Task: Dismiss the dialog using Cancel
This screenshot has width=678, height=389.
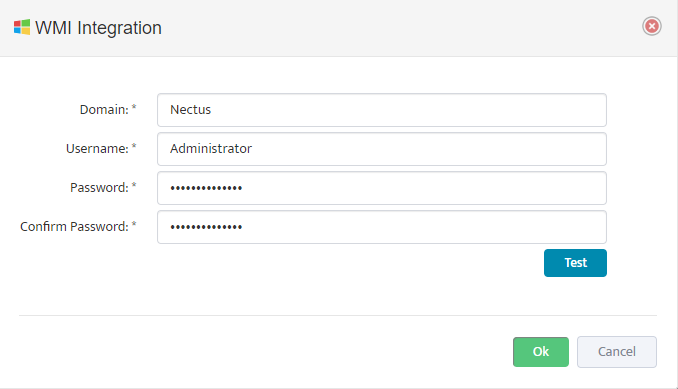Action: 617,352
